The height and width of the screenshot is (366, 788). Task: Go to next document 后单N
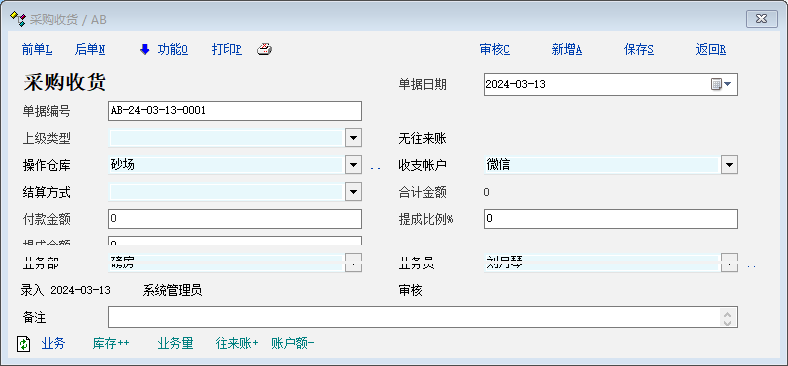pos(89,49)
